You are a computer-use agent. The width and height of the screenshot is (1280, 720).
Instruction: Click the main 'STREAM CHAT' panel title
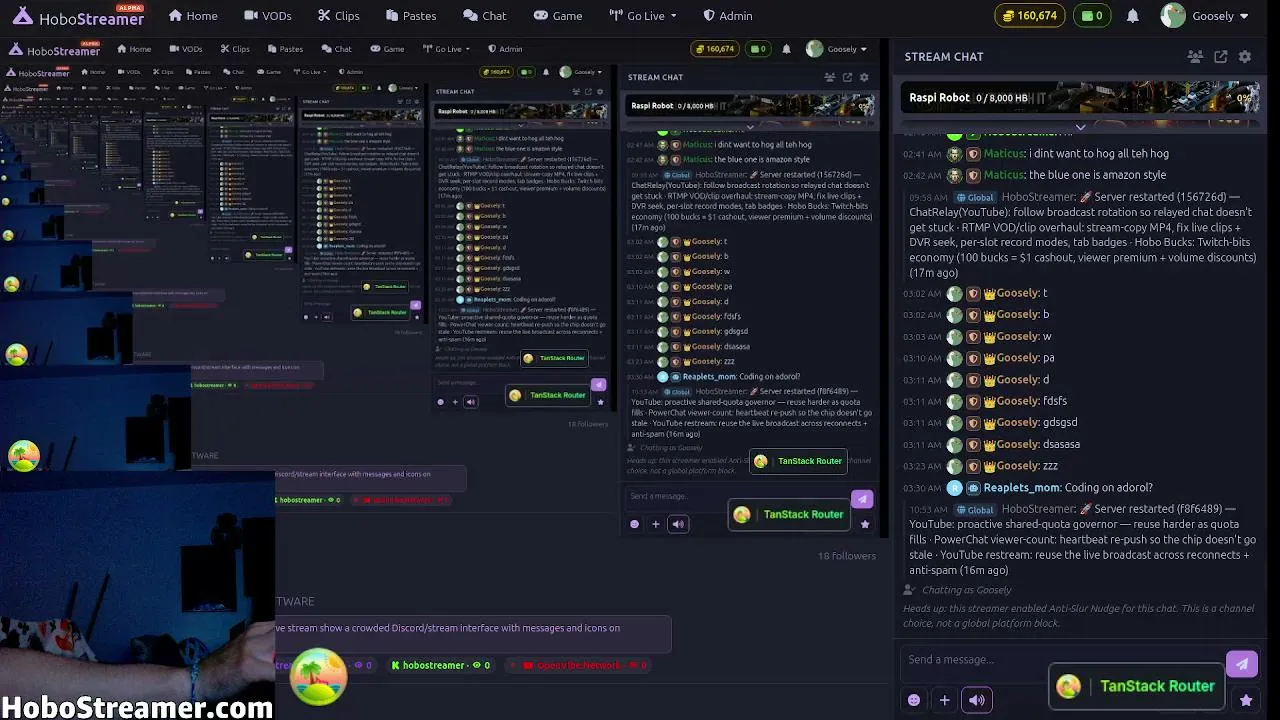click(x=944, y=57)
